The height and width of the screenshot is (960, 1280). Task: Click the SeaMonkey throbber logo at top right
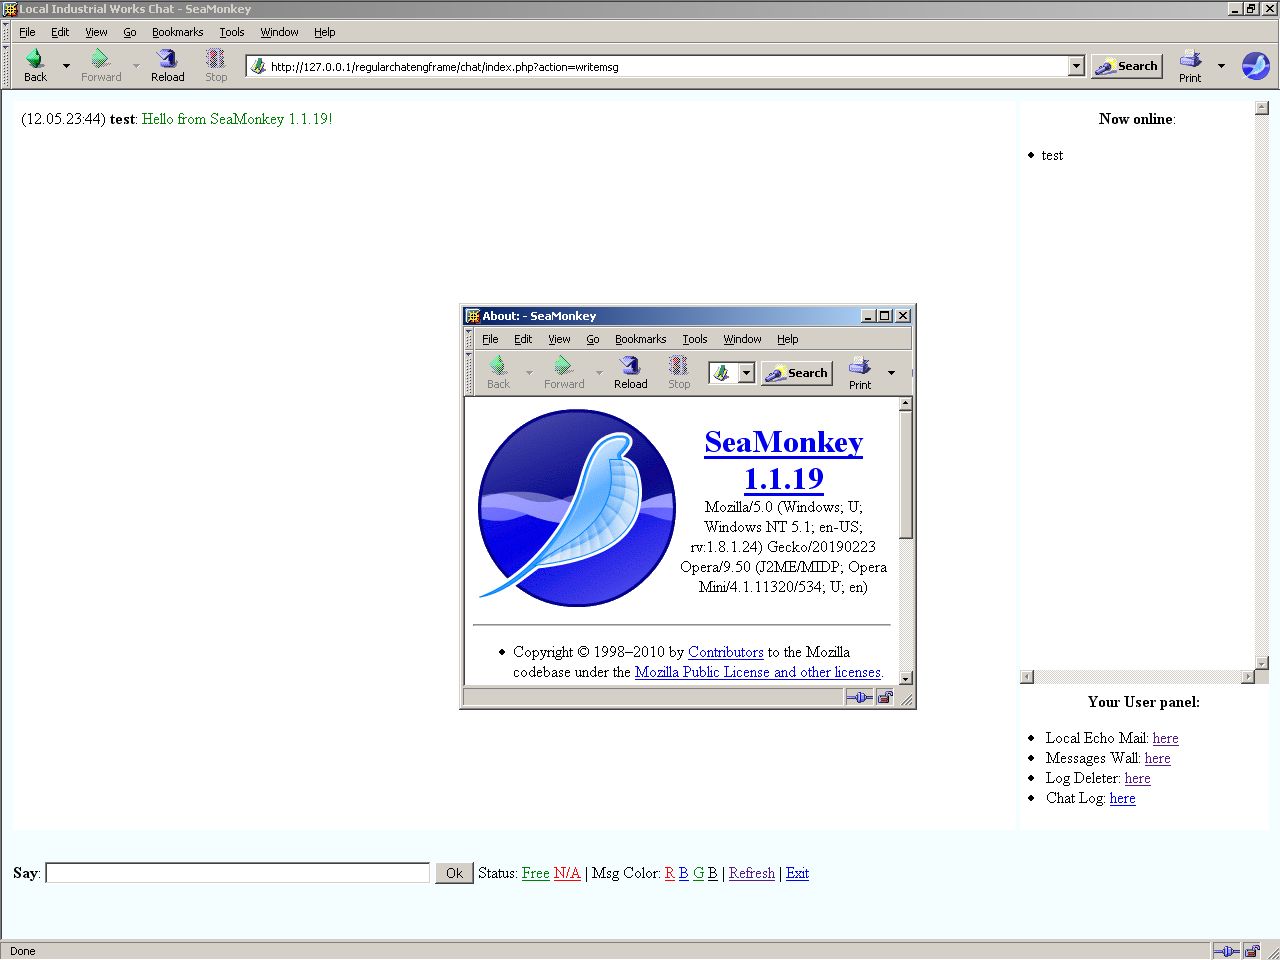1255,66
